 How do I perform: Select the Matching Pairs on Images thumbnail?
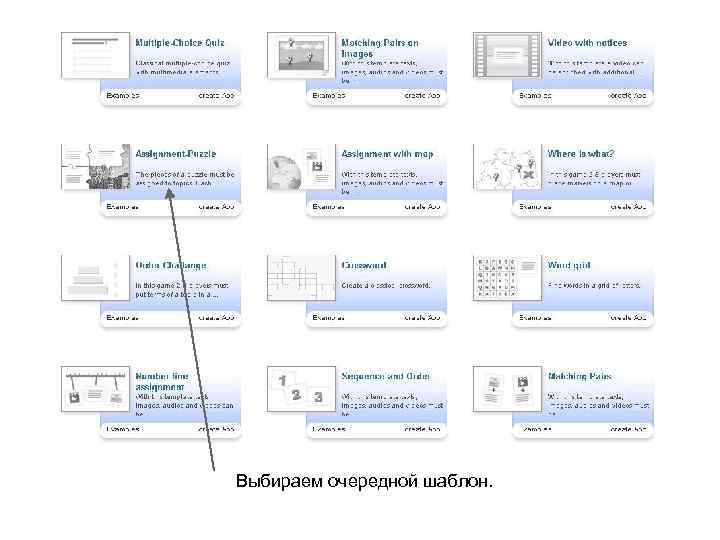coord(301,56)
